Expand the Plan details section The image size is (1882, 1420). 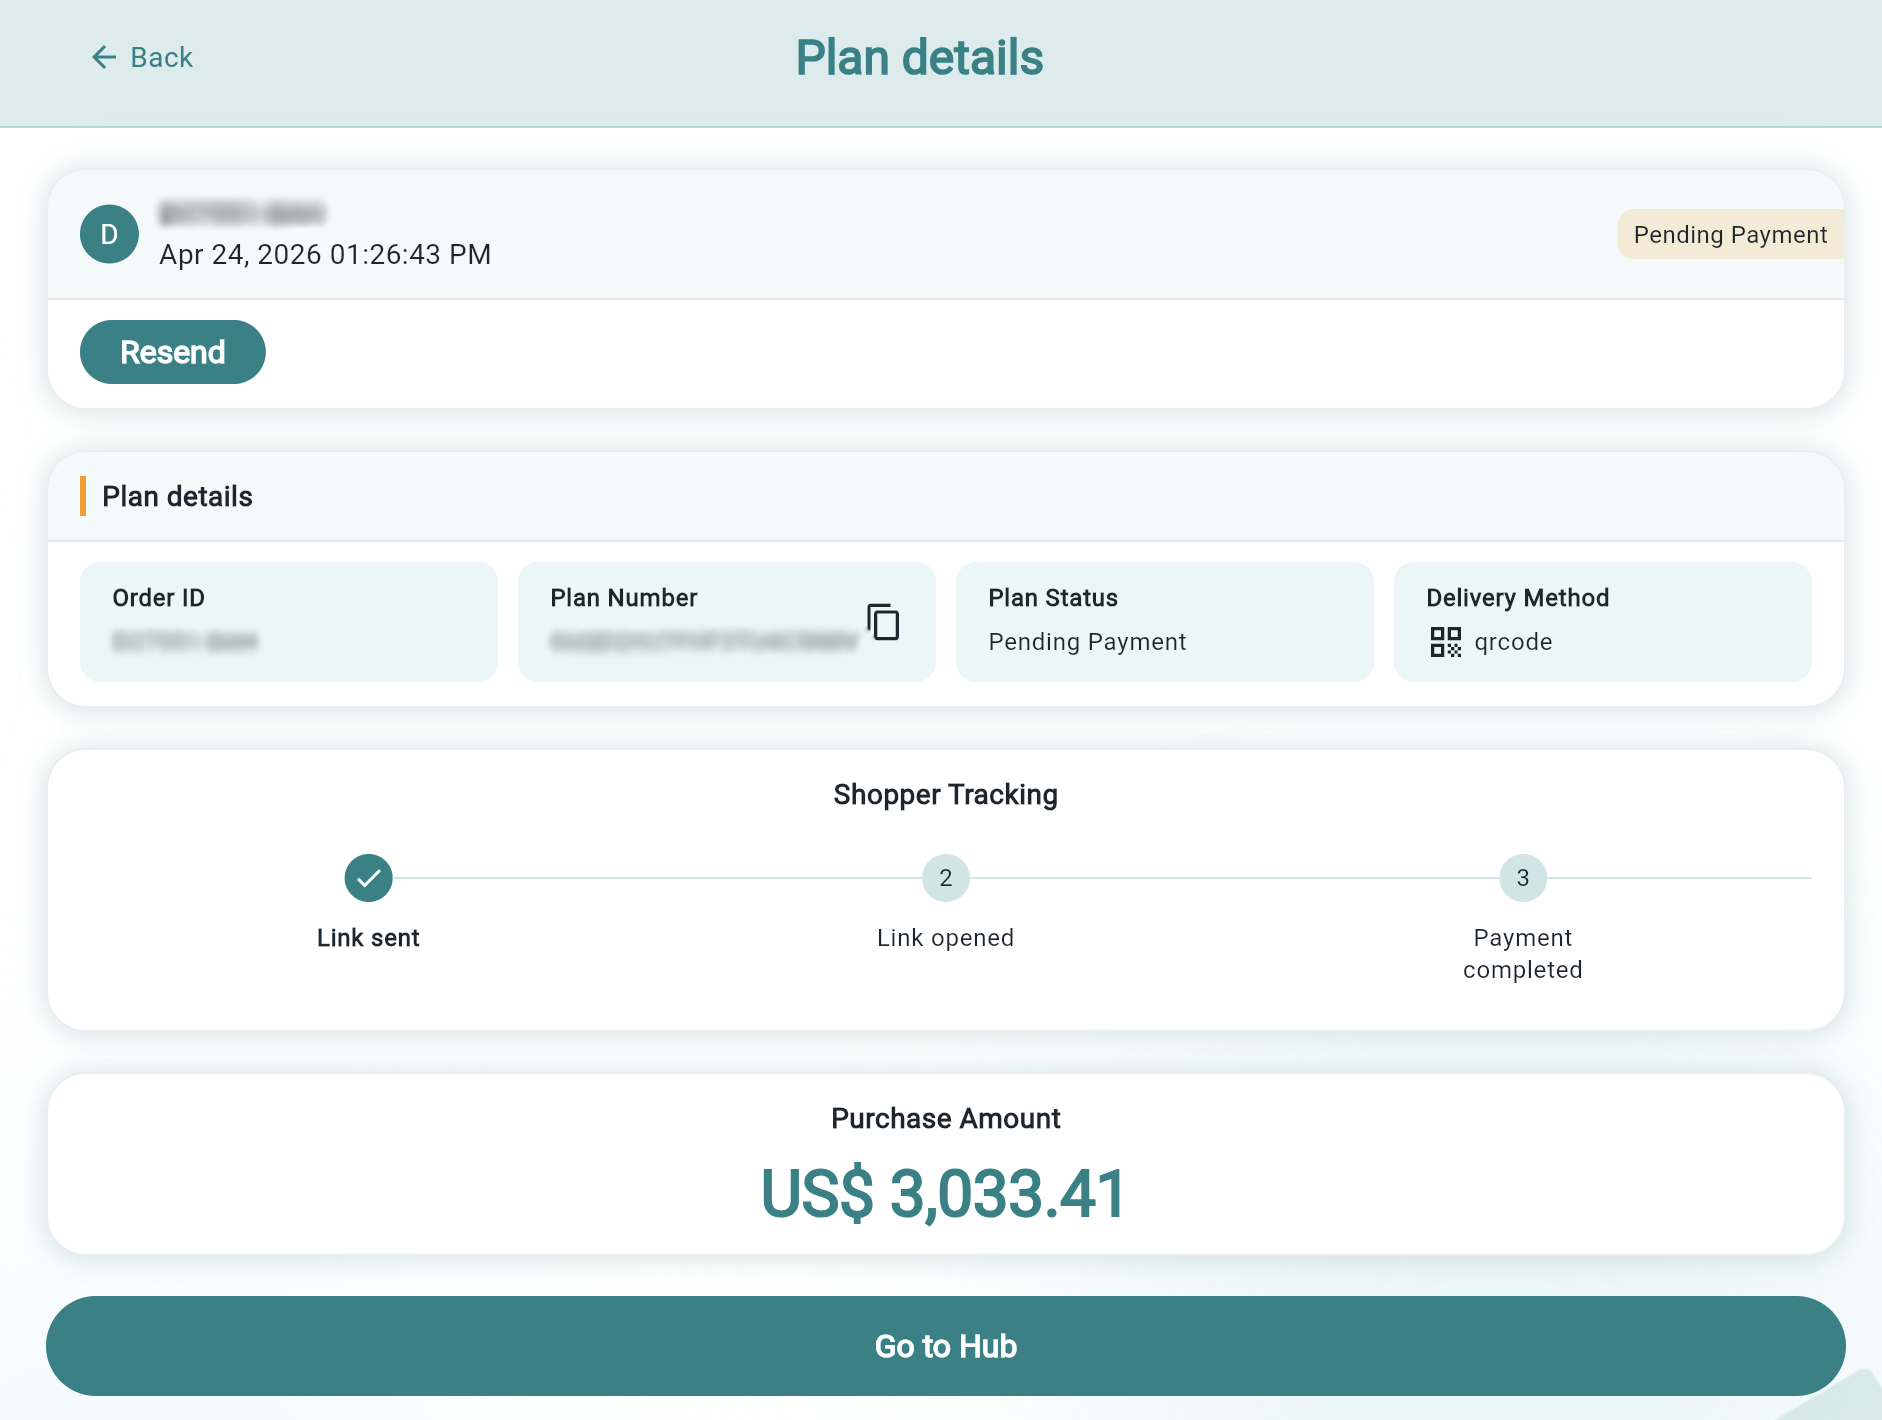coord(176,496)
